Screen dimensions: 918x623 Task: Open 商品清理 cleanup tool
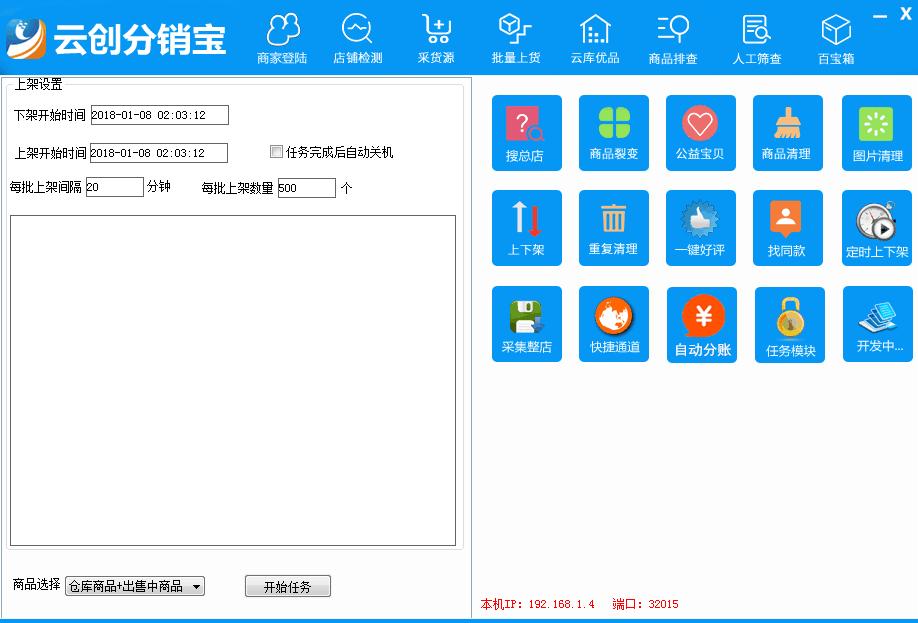pos(788,132)
